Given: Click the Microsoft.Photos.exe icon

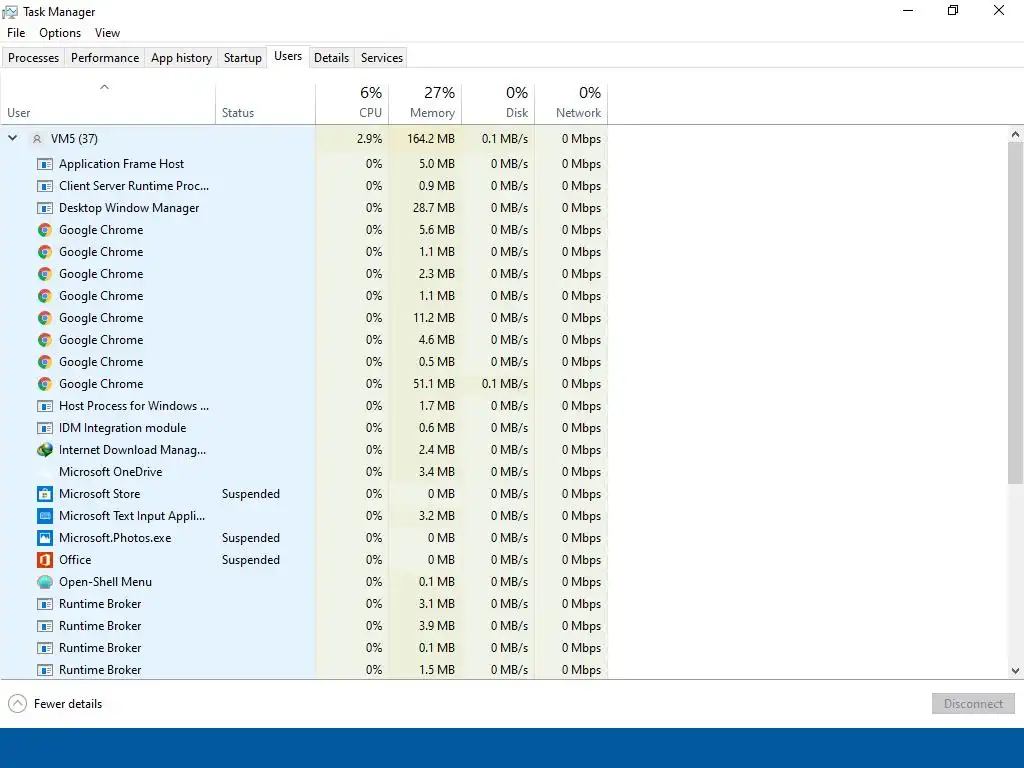Looking at the screenshot, I should pos(44,538).
